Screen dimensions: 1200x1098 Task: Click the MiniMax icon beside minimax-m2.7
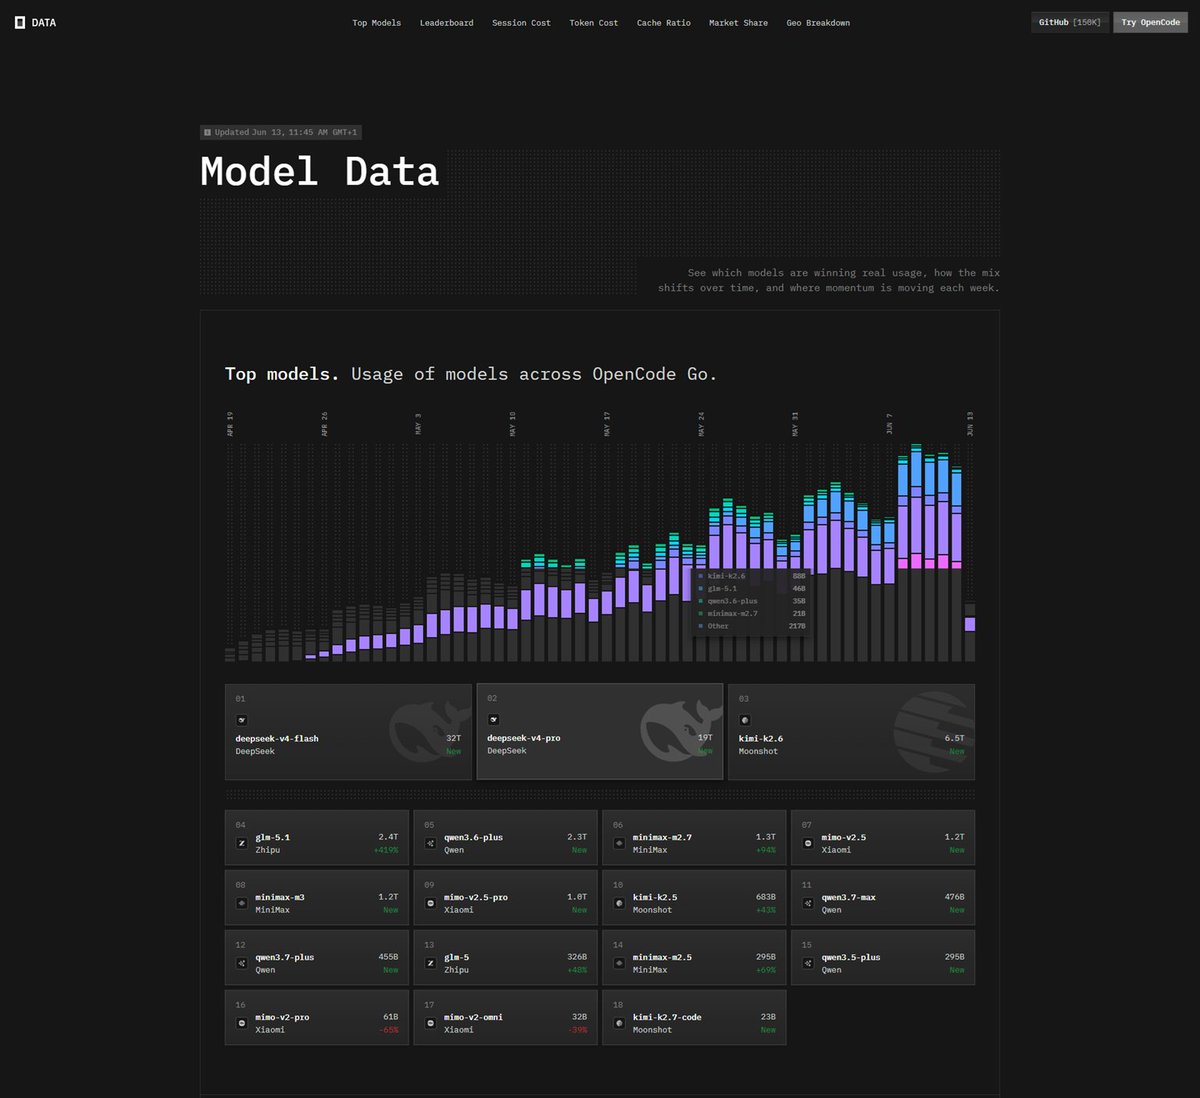pyautogui.click(x=619, y=843)
